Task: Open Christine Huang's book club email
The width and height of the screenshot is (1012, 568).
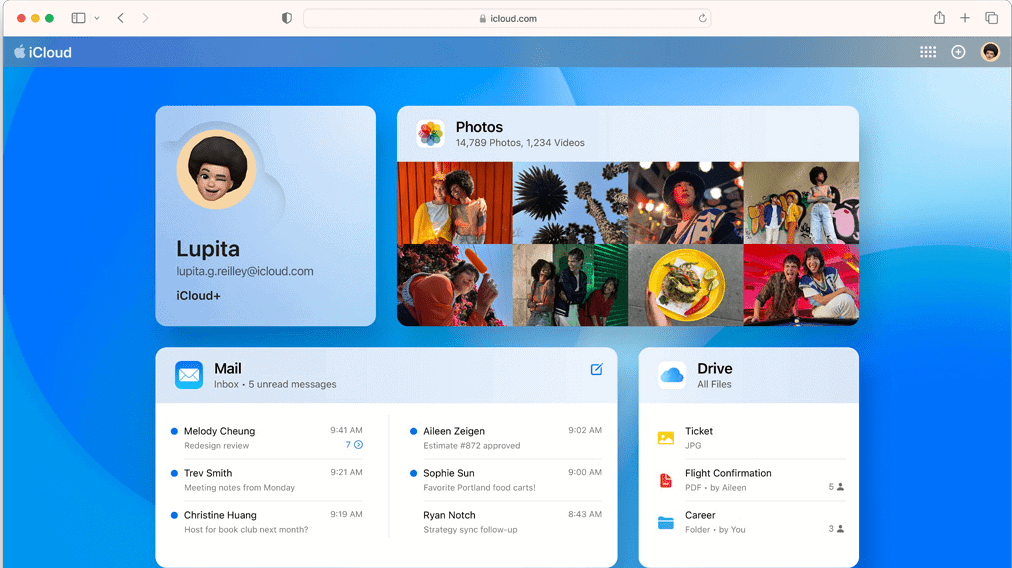Action: (267, 522)
